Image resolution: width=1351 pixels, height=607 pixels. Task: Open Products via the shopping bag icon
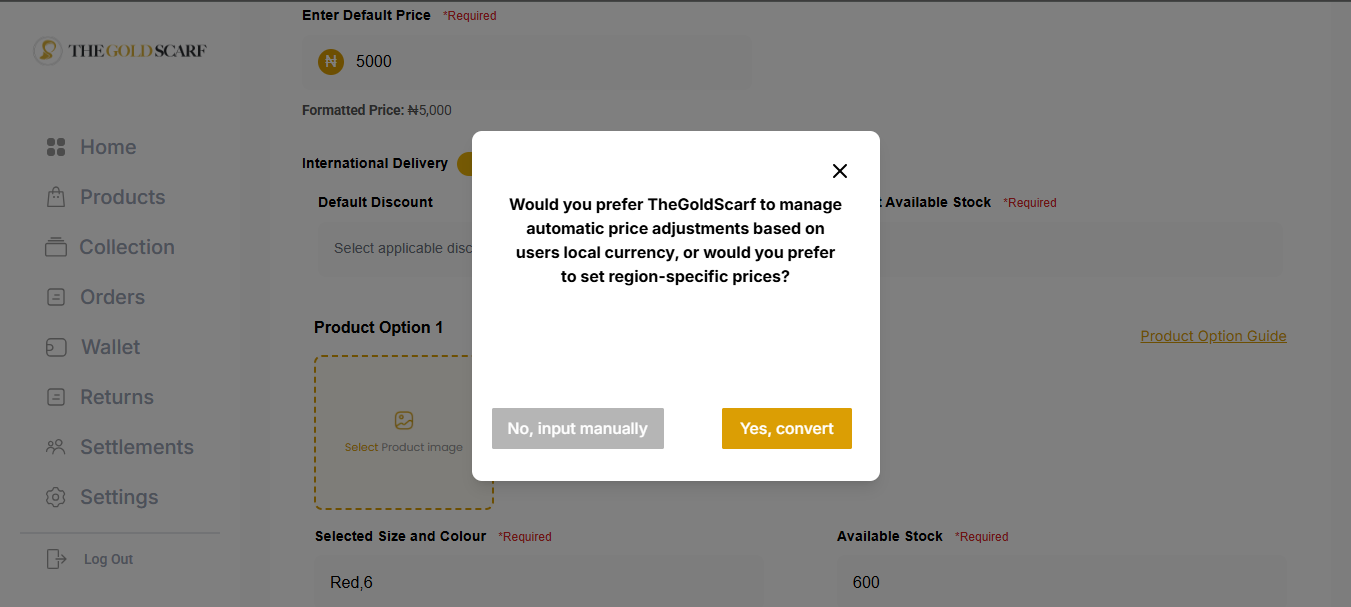56,197
